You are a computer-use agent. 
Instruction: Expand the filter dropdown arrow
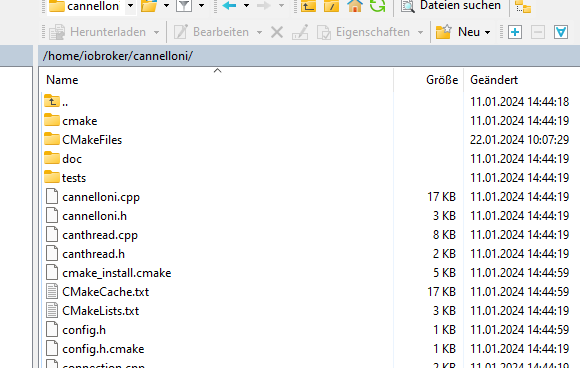pos(201,6)
